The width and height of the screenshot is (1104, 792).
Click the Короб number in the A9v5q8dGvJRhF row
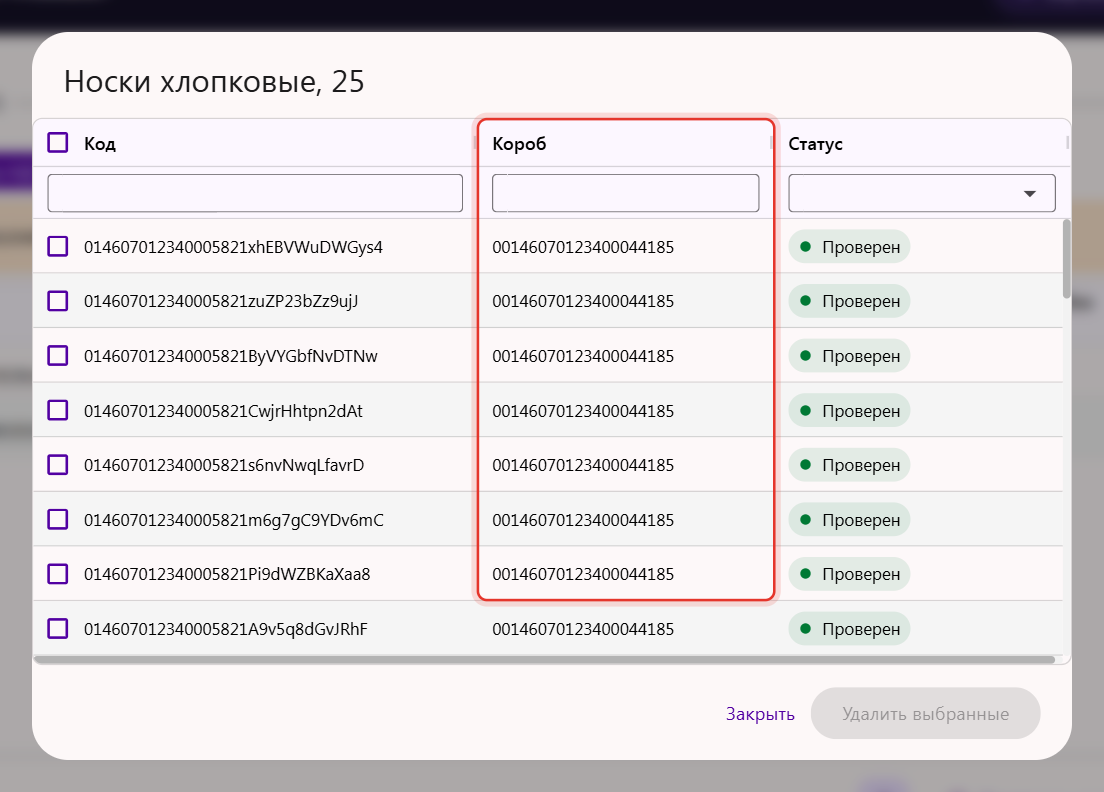(583, 629)
